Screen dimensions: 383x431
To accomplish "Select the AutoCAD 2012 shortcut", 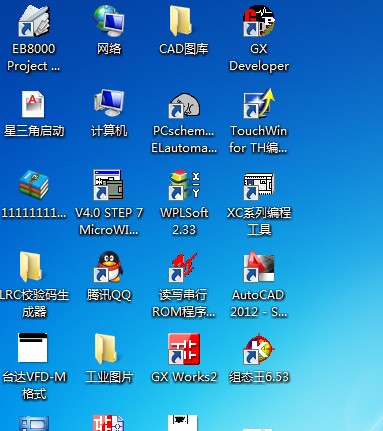I will (259, 267).
